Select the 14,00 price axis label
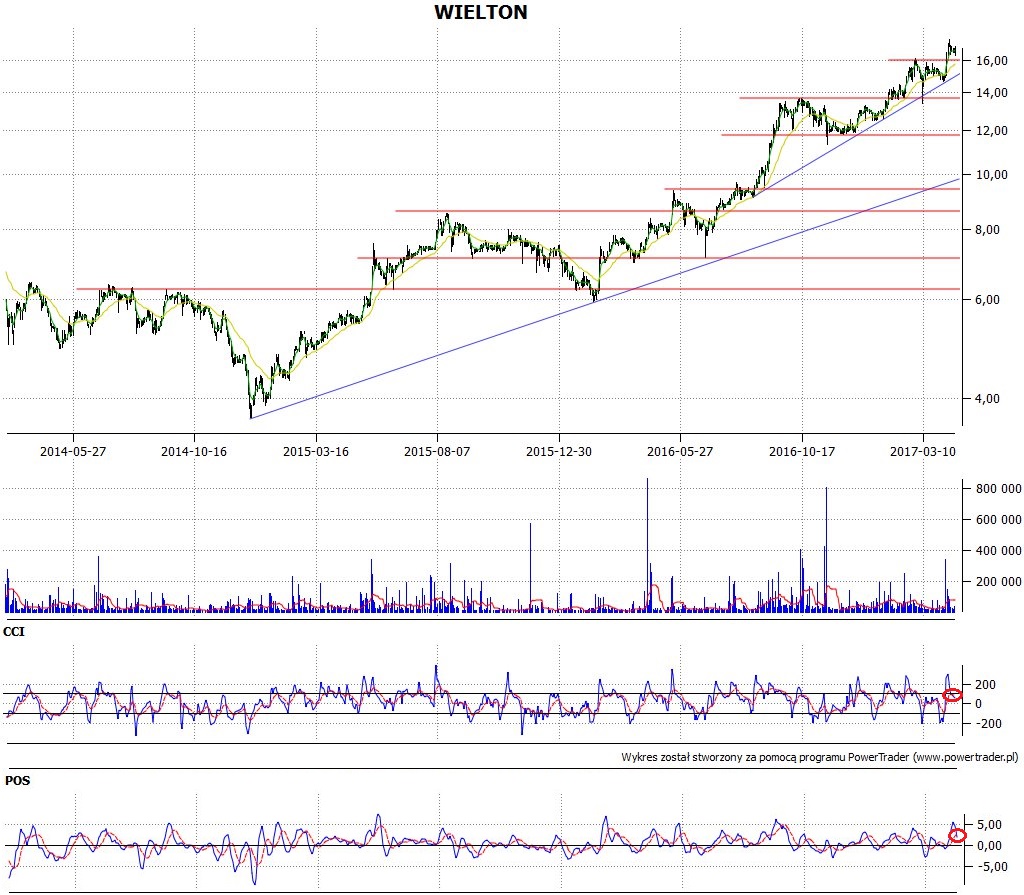This screenshot has width=1024, height=895. tap(991, 93)
